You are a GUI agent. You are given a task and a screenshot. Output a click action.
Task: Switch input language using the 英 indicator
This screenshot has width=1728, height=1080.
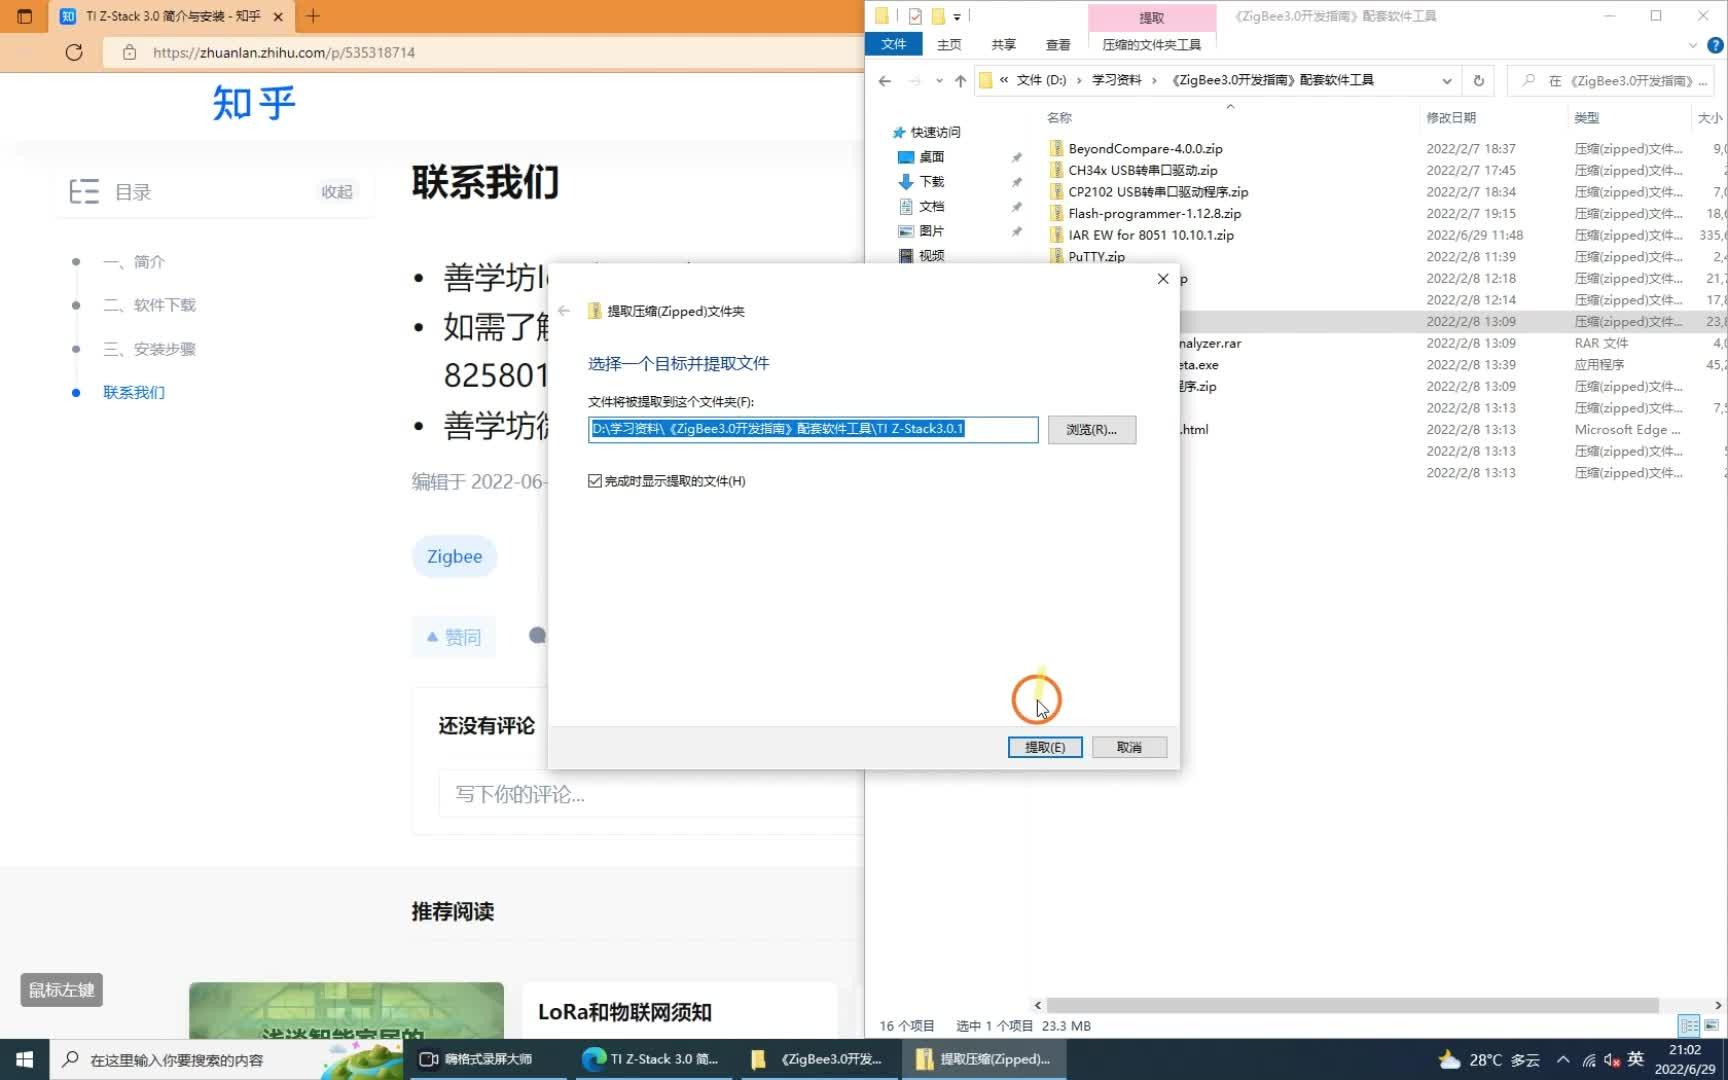point(1635,1059)
